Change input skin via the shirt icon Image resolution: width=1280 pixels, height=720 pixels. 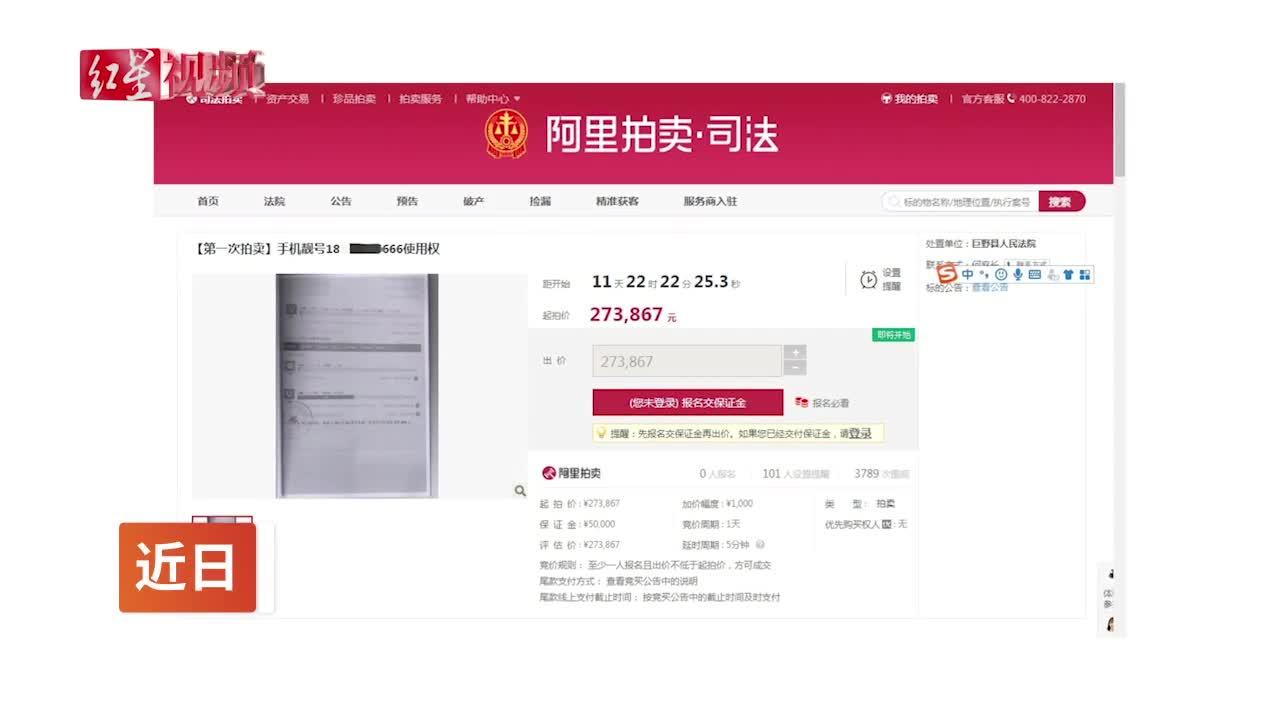coord(1069,273)
